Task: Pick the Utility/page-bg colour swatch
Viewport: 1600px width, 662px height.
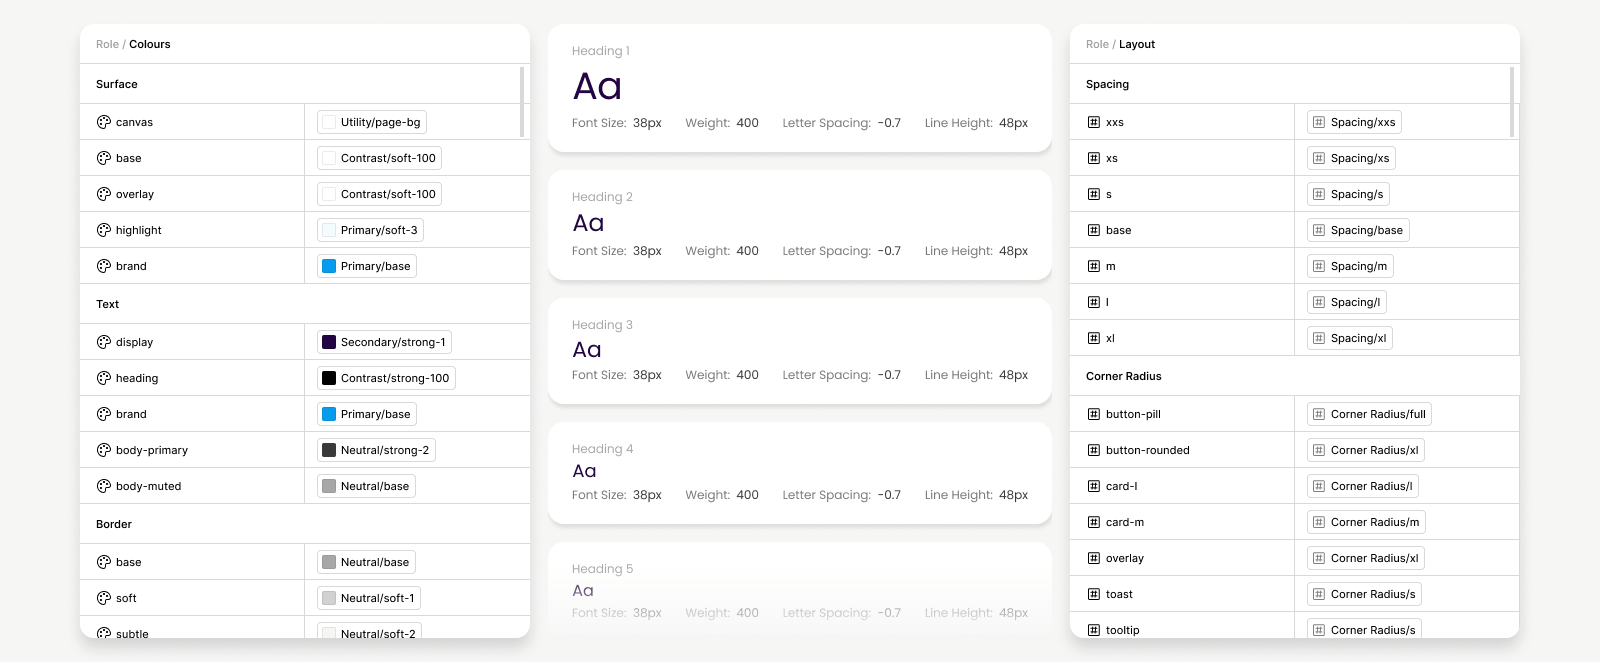Action: point(329,122)
